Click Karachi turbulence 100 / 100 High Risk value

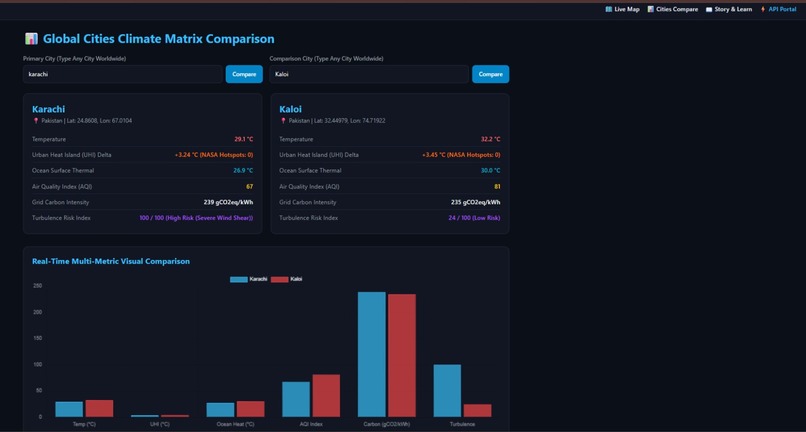coord(196,218)
